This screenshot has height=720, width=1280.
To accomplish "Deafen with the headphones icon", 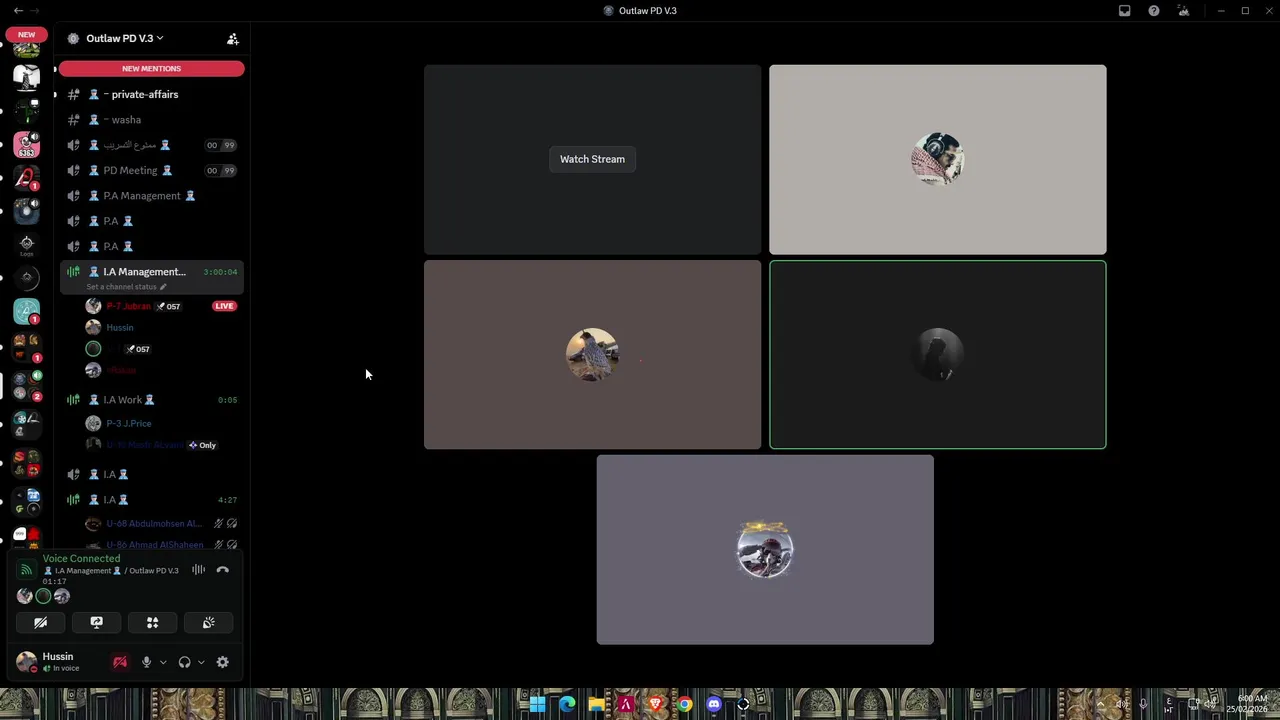I will point(184,662).
